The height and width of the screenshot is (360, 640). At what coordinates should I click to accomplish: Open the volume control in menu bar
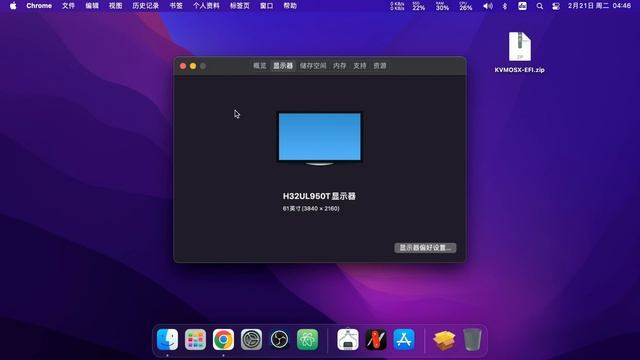tap(488, 6)
